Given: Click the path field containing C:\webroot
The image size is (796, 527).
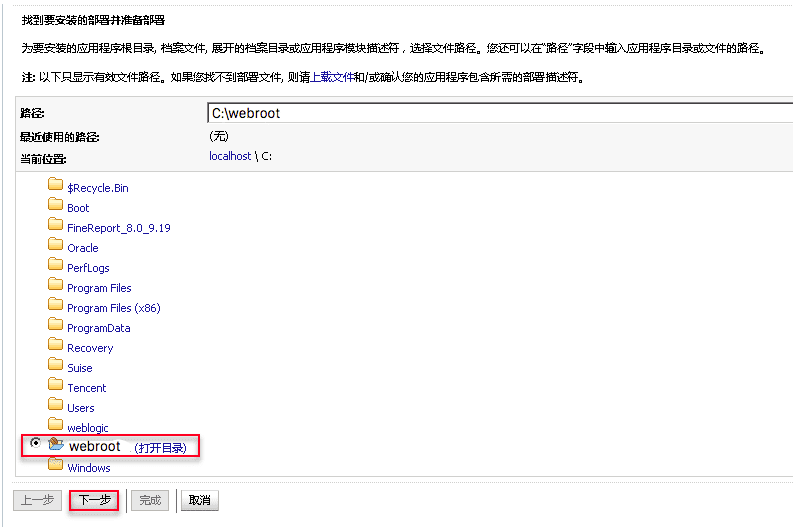Looking at the screenshot, I should pos(500,113).
